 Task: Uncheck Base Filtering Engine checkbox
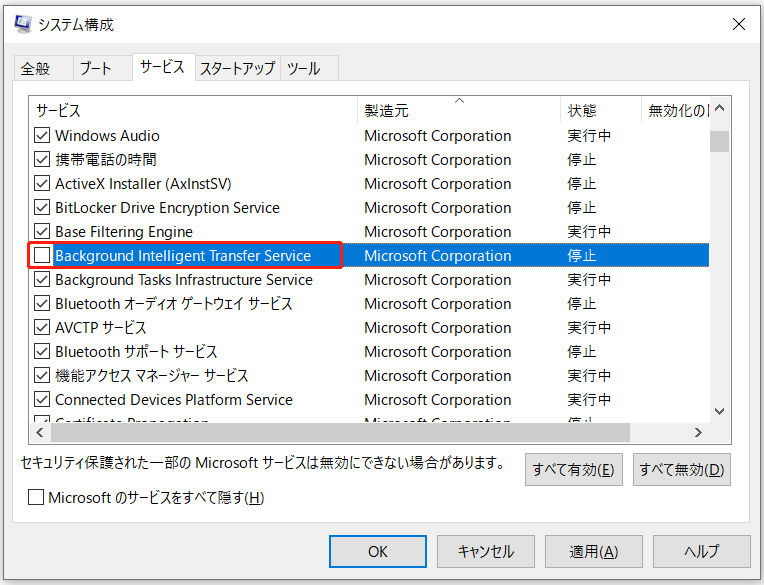pos(42,231)
